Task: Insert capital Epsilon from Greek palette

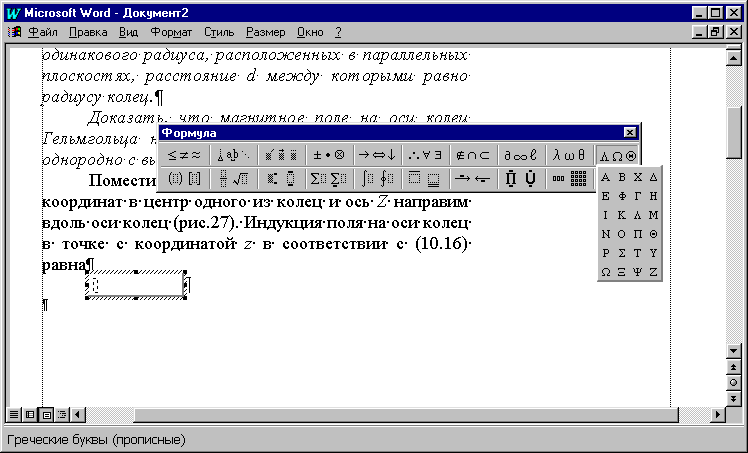Action: 605,196
